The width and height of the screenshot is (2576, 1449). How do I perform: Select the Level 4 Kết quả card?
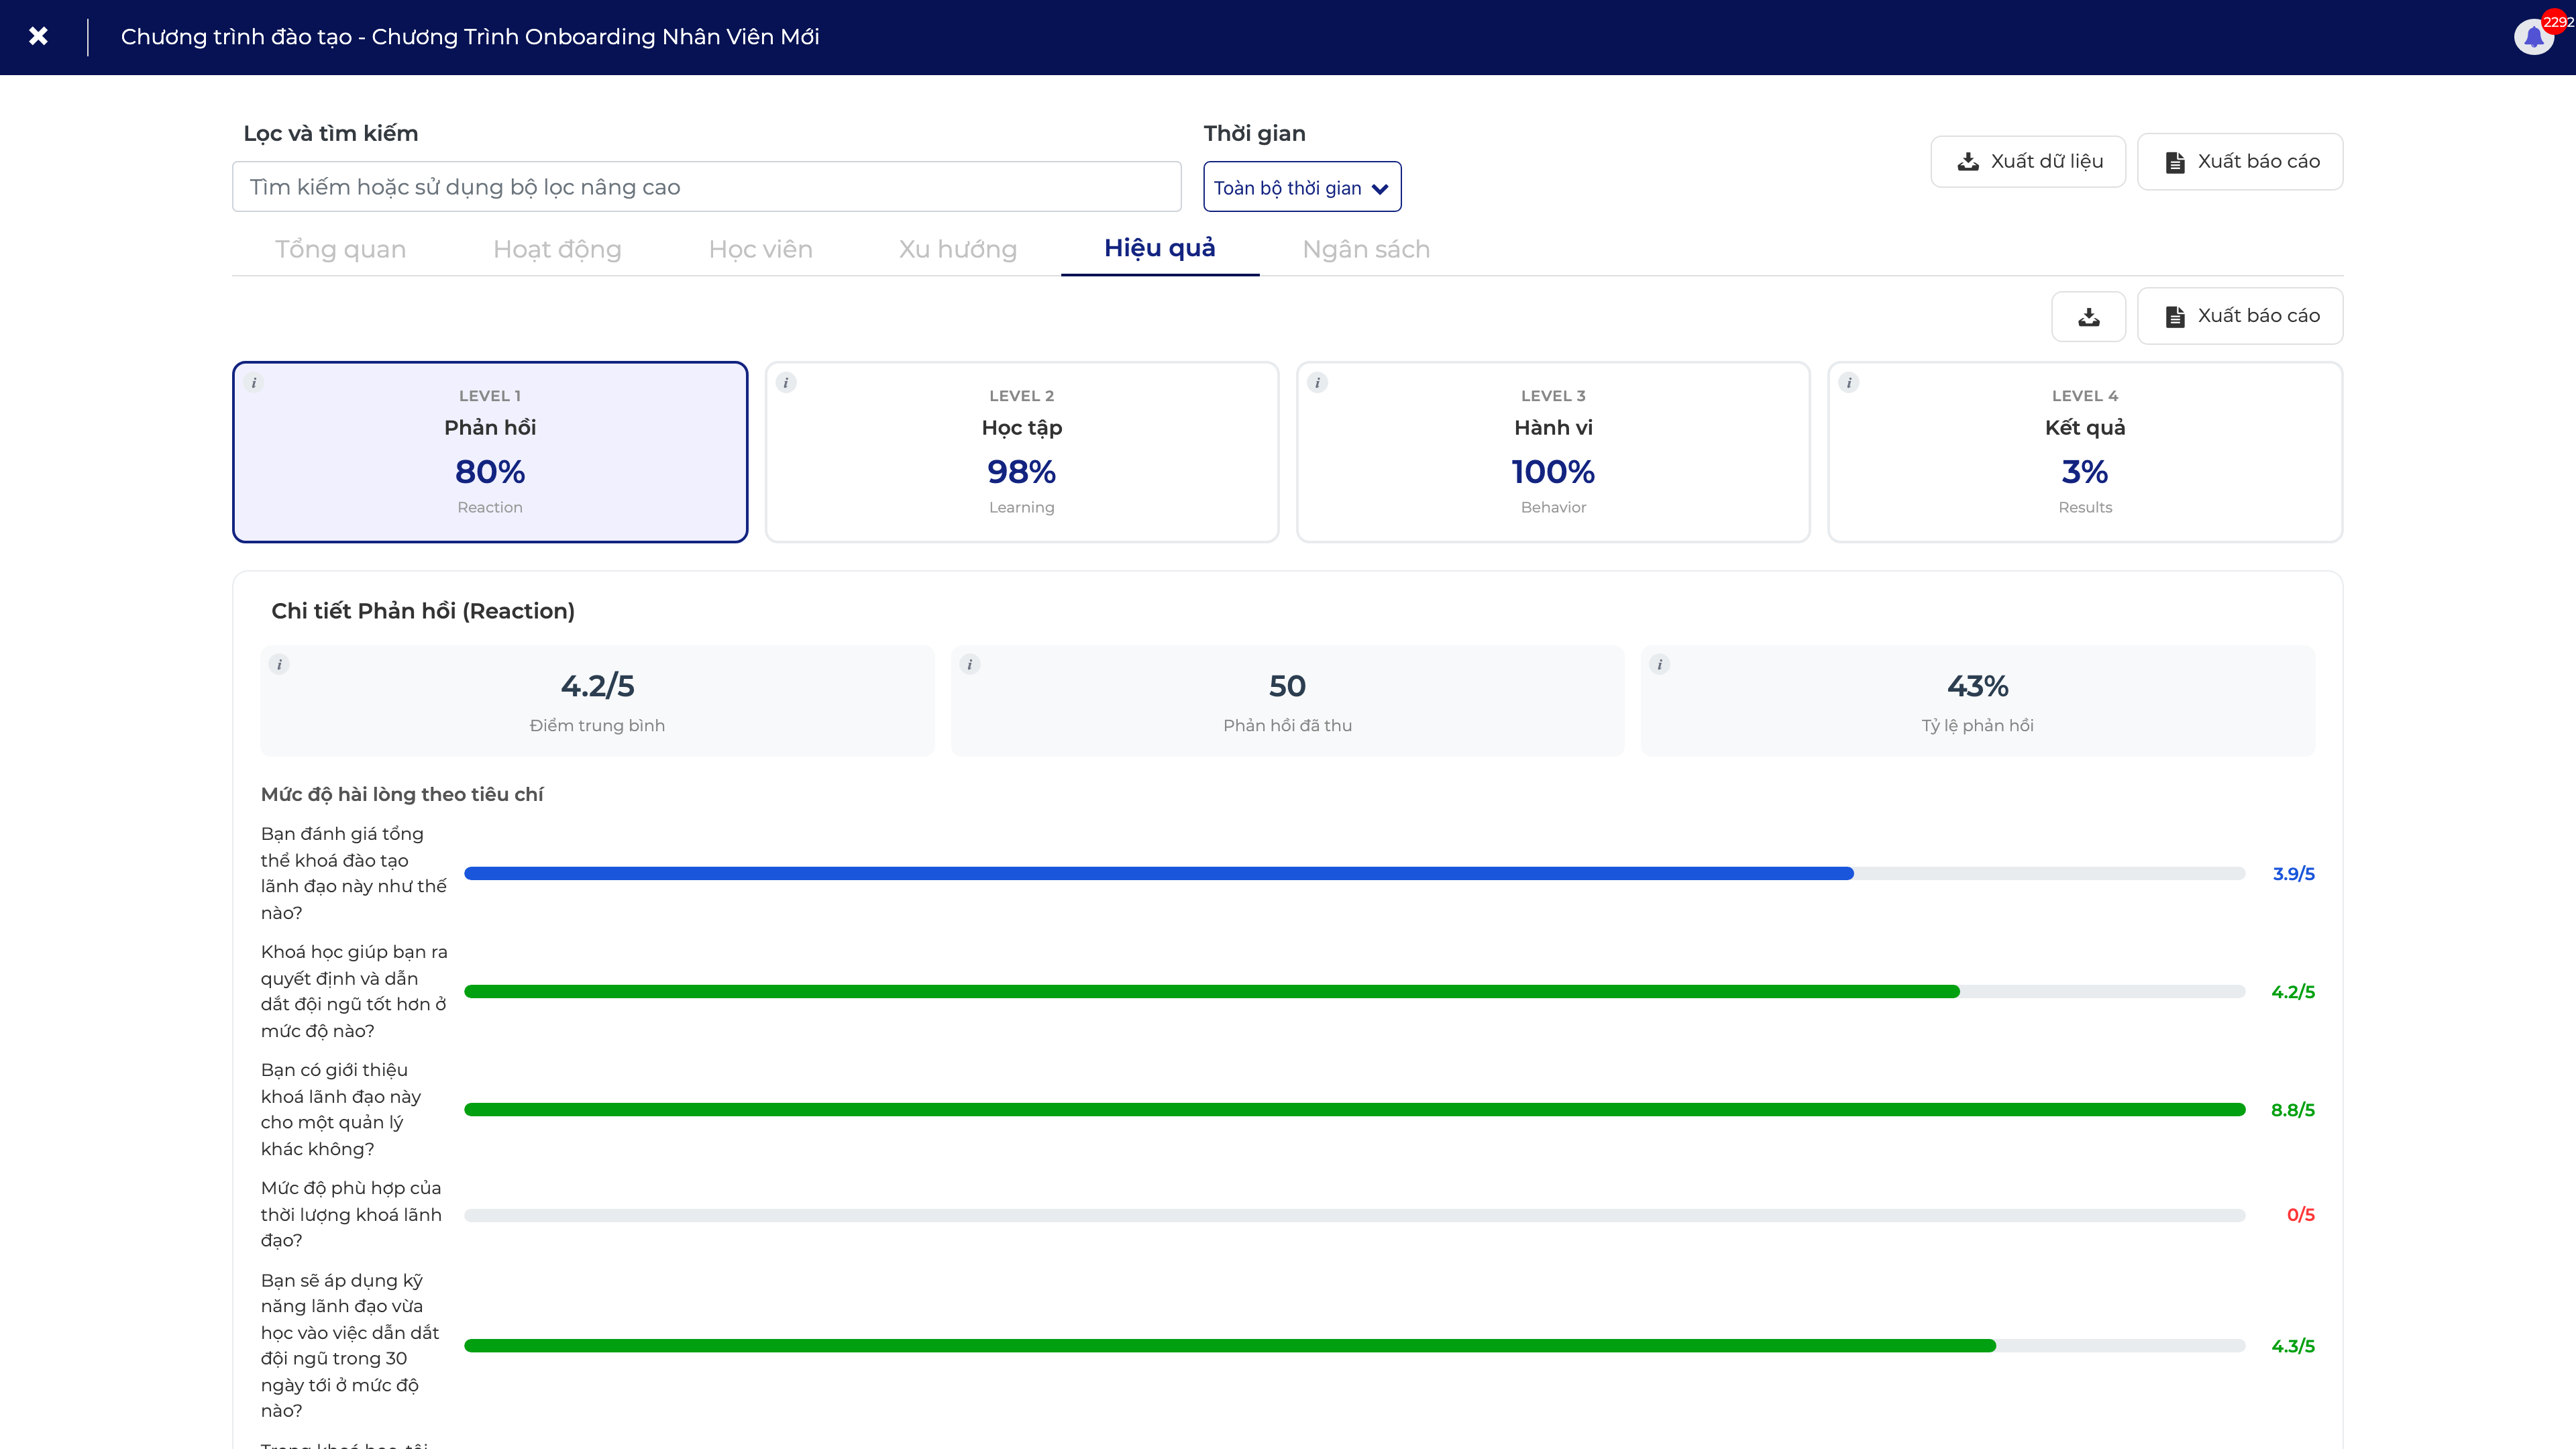[x=2085, y=452]
